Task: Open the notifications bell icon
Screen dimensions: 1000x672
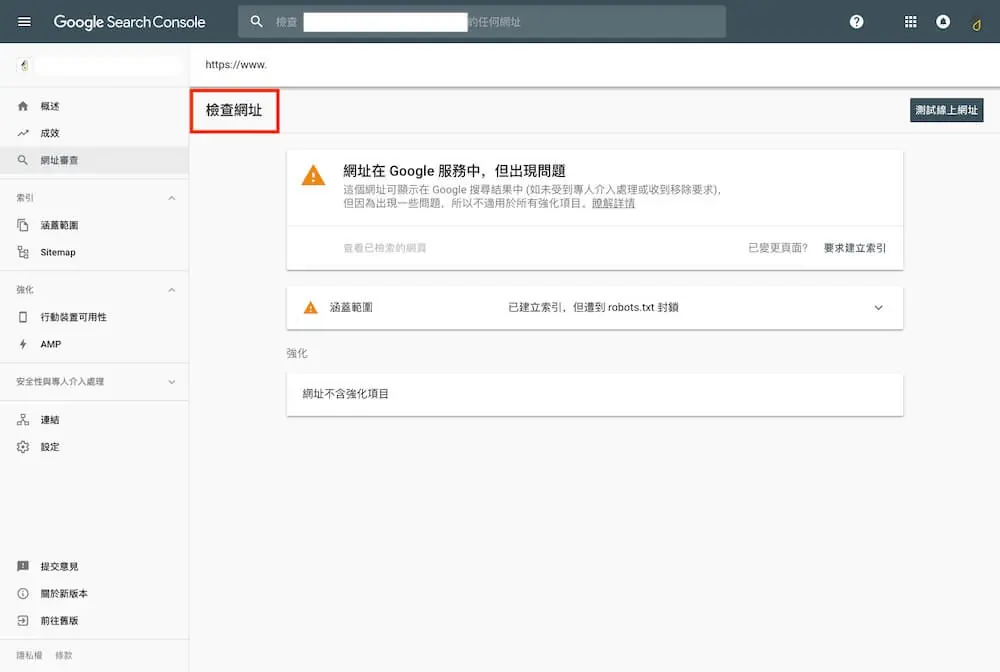Action: coord(943,22)
